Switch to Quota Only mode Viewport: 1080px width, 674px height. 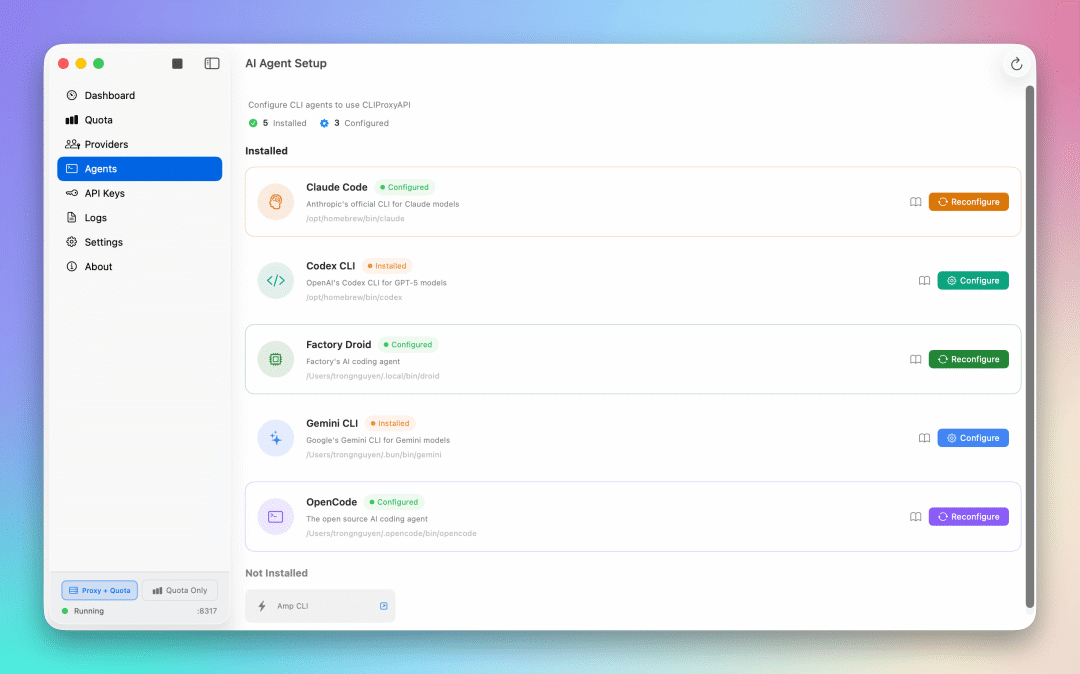click(x=180, y=590)
